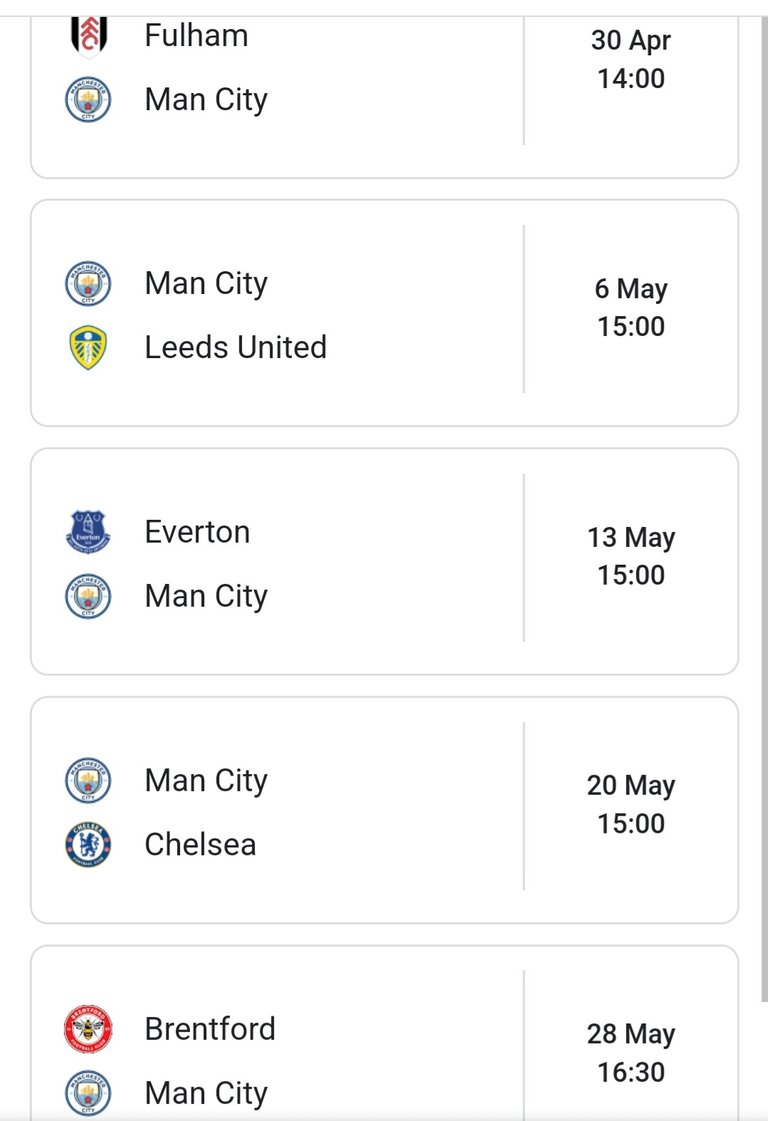Click Man City crest in Brentford fixture
This screenshot has width=768, height=1121.
[88, 1093]
